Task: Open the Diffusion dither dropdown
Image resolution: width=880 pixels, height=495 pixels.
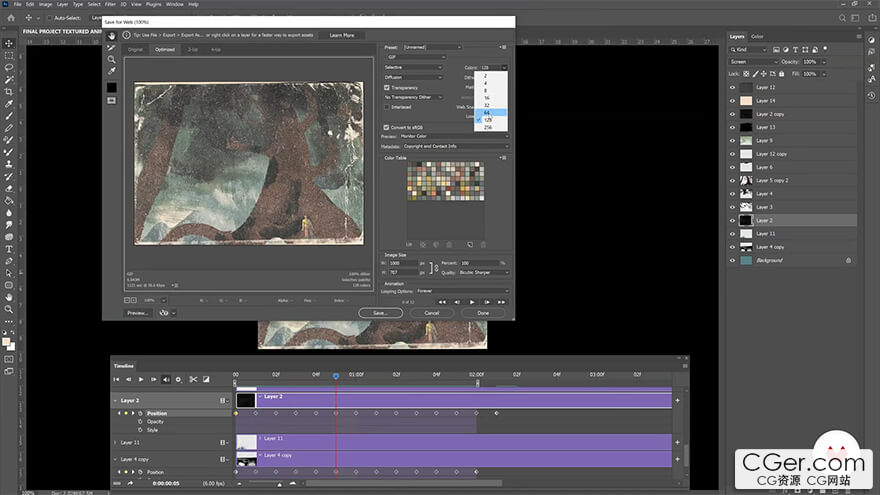Action: tap(413, 77)
